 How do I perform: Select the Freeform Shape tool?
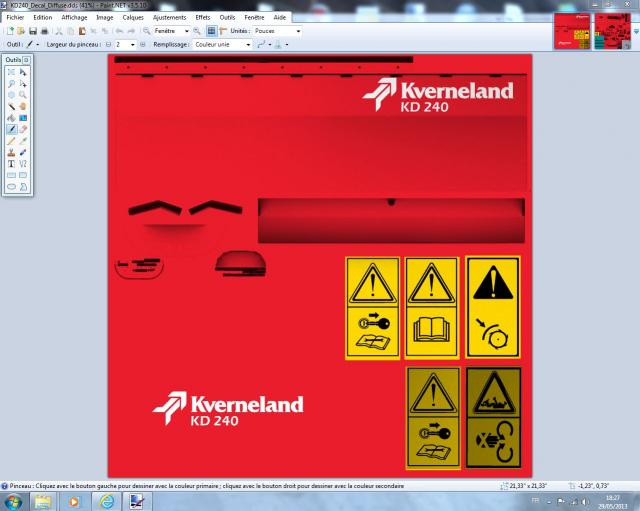point(23,187)
